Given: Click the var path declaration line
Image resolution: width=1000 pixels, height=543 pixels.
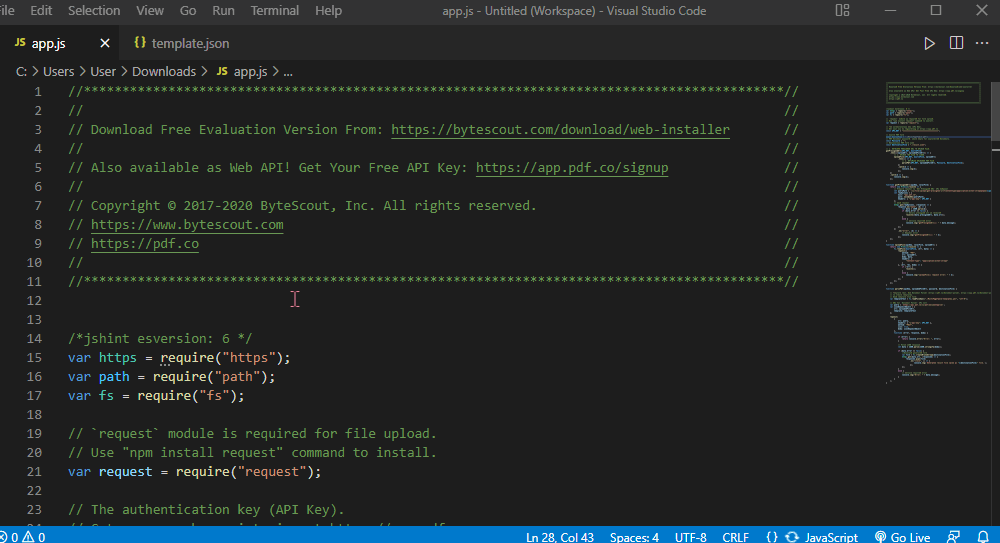Looking at the screenshot, I should point(172,376).
